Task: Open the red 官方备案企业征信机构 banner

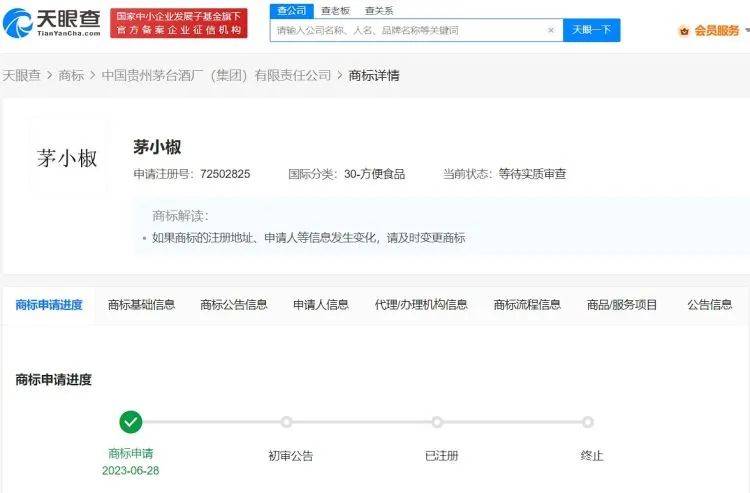Action: click(x=179, y=23)
